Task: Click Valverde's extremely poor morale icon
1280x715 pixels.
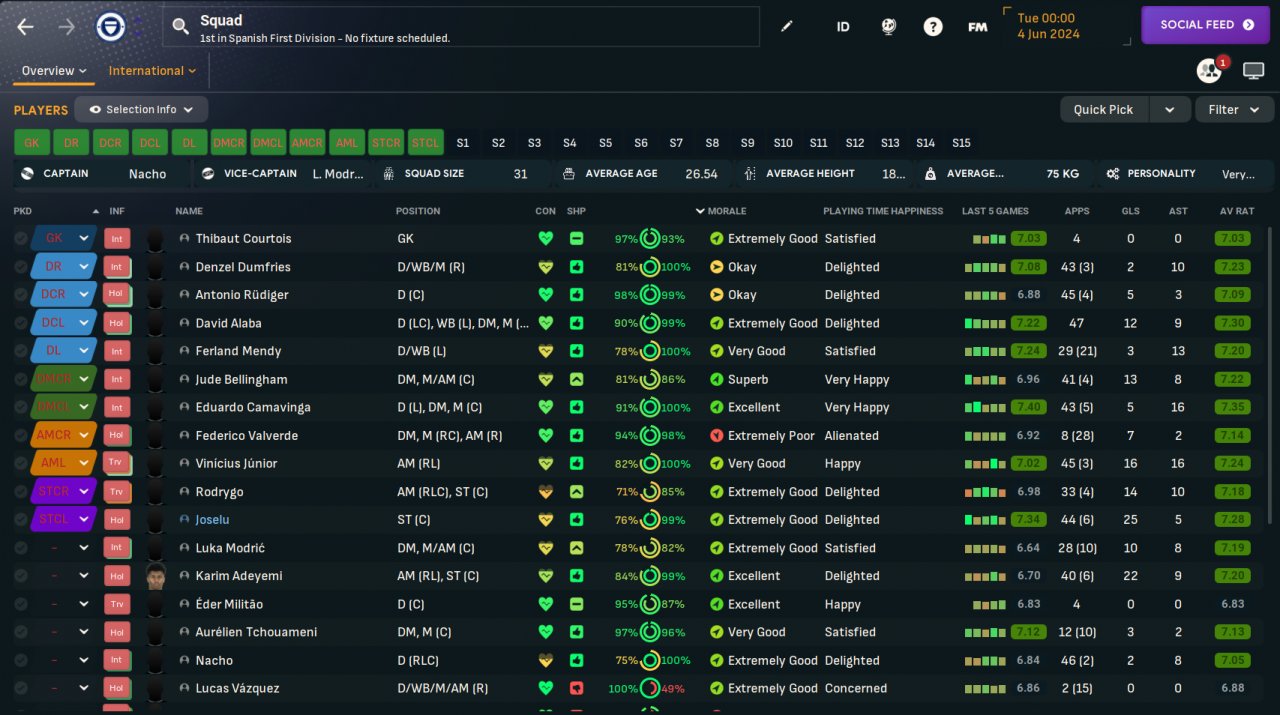Action: (716, 436)
